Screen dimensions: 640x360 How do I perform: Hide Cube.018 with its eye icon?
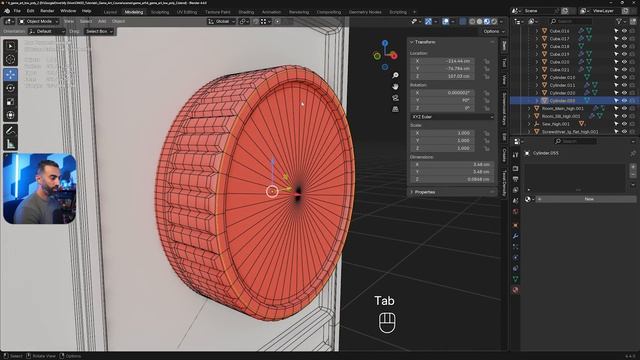pyautogui.click(x=624, y=46)
